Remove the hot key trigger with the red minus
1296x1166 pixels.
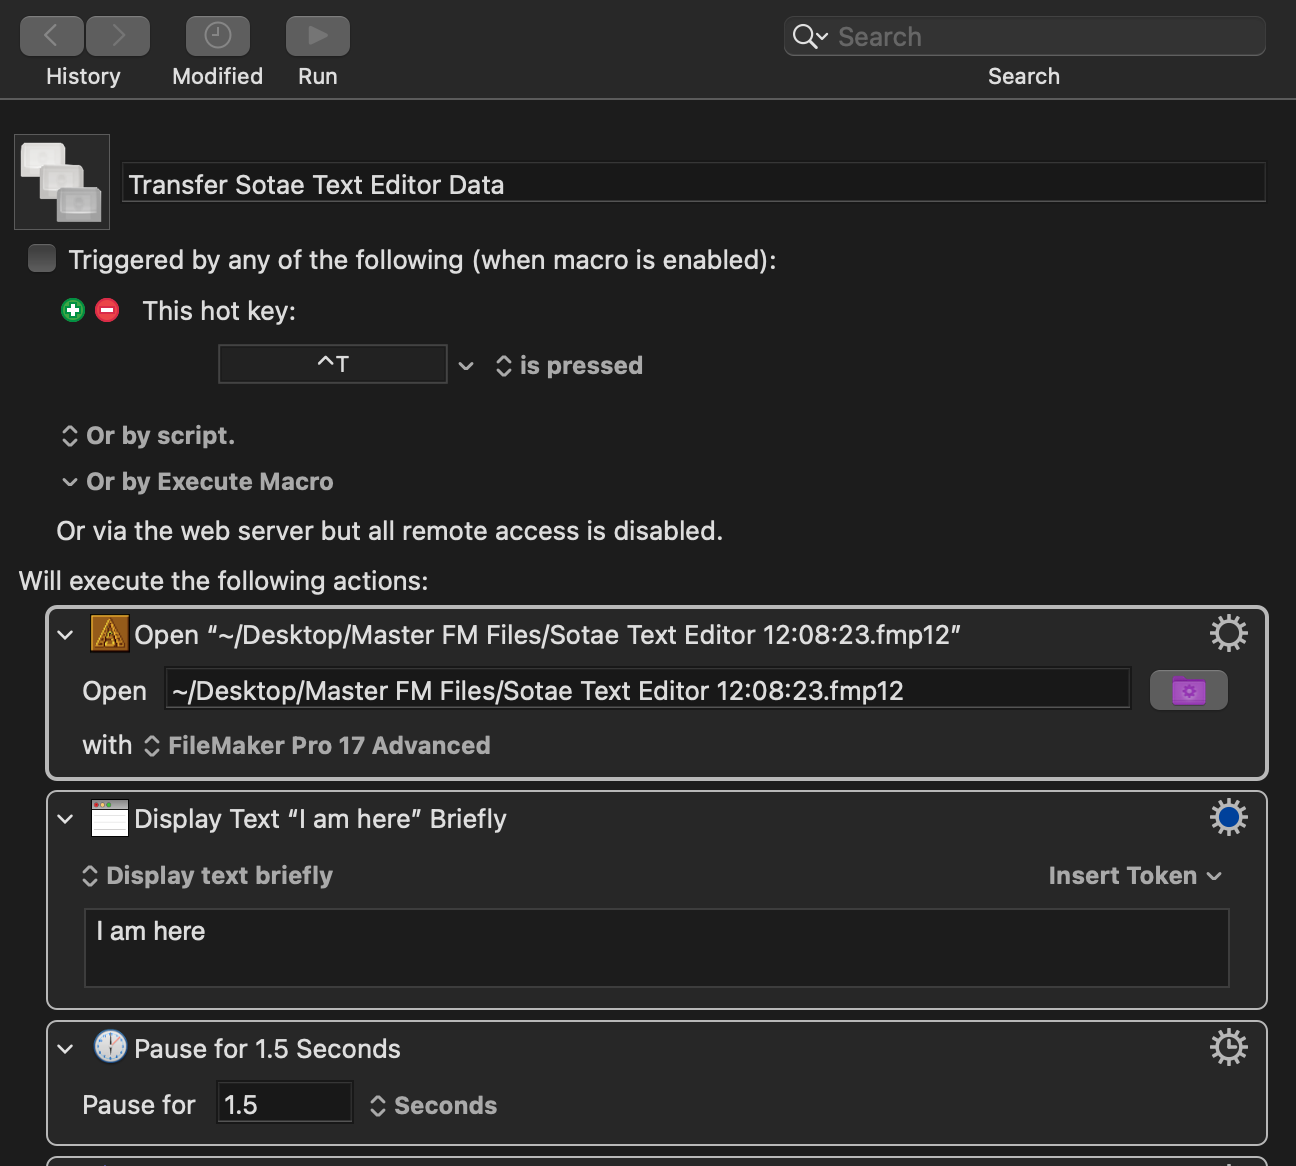click(x=107, y=310)
